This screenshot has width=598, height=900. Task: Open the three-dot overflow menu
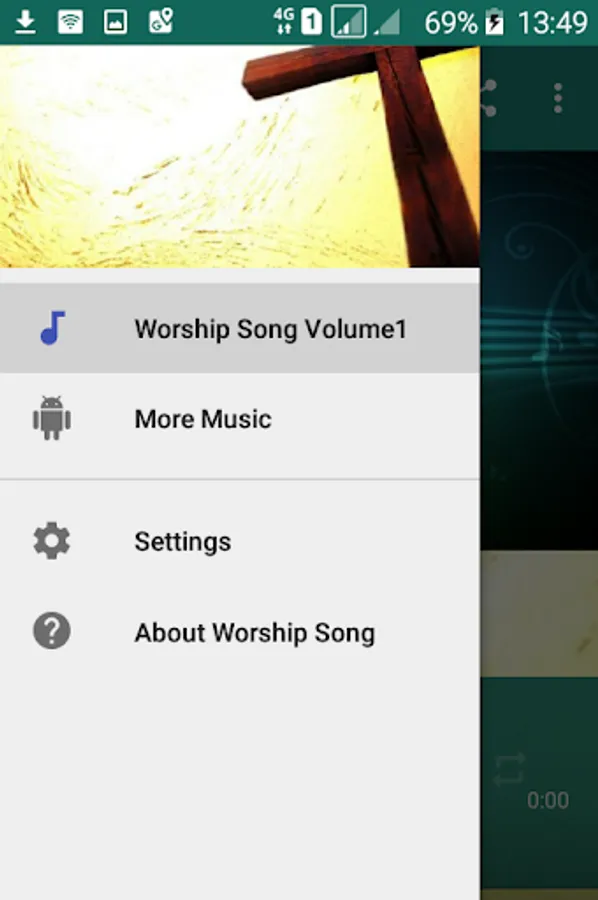click(x=558, y=98)
